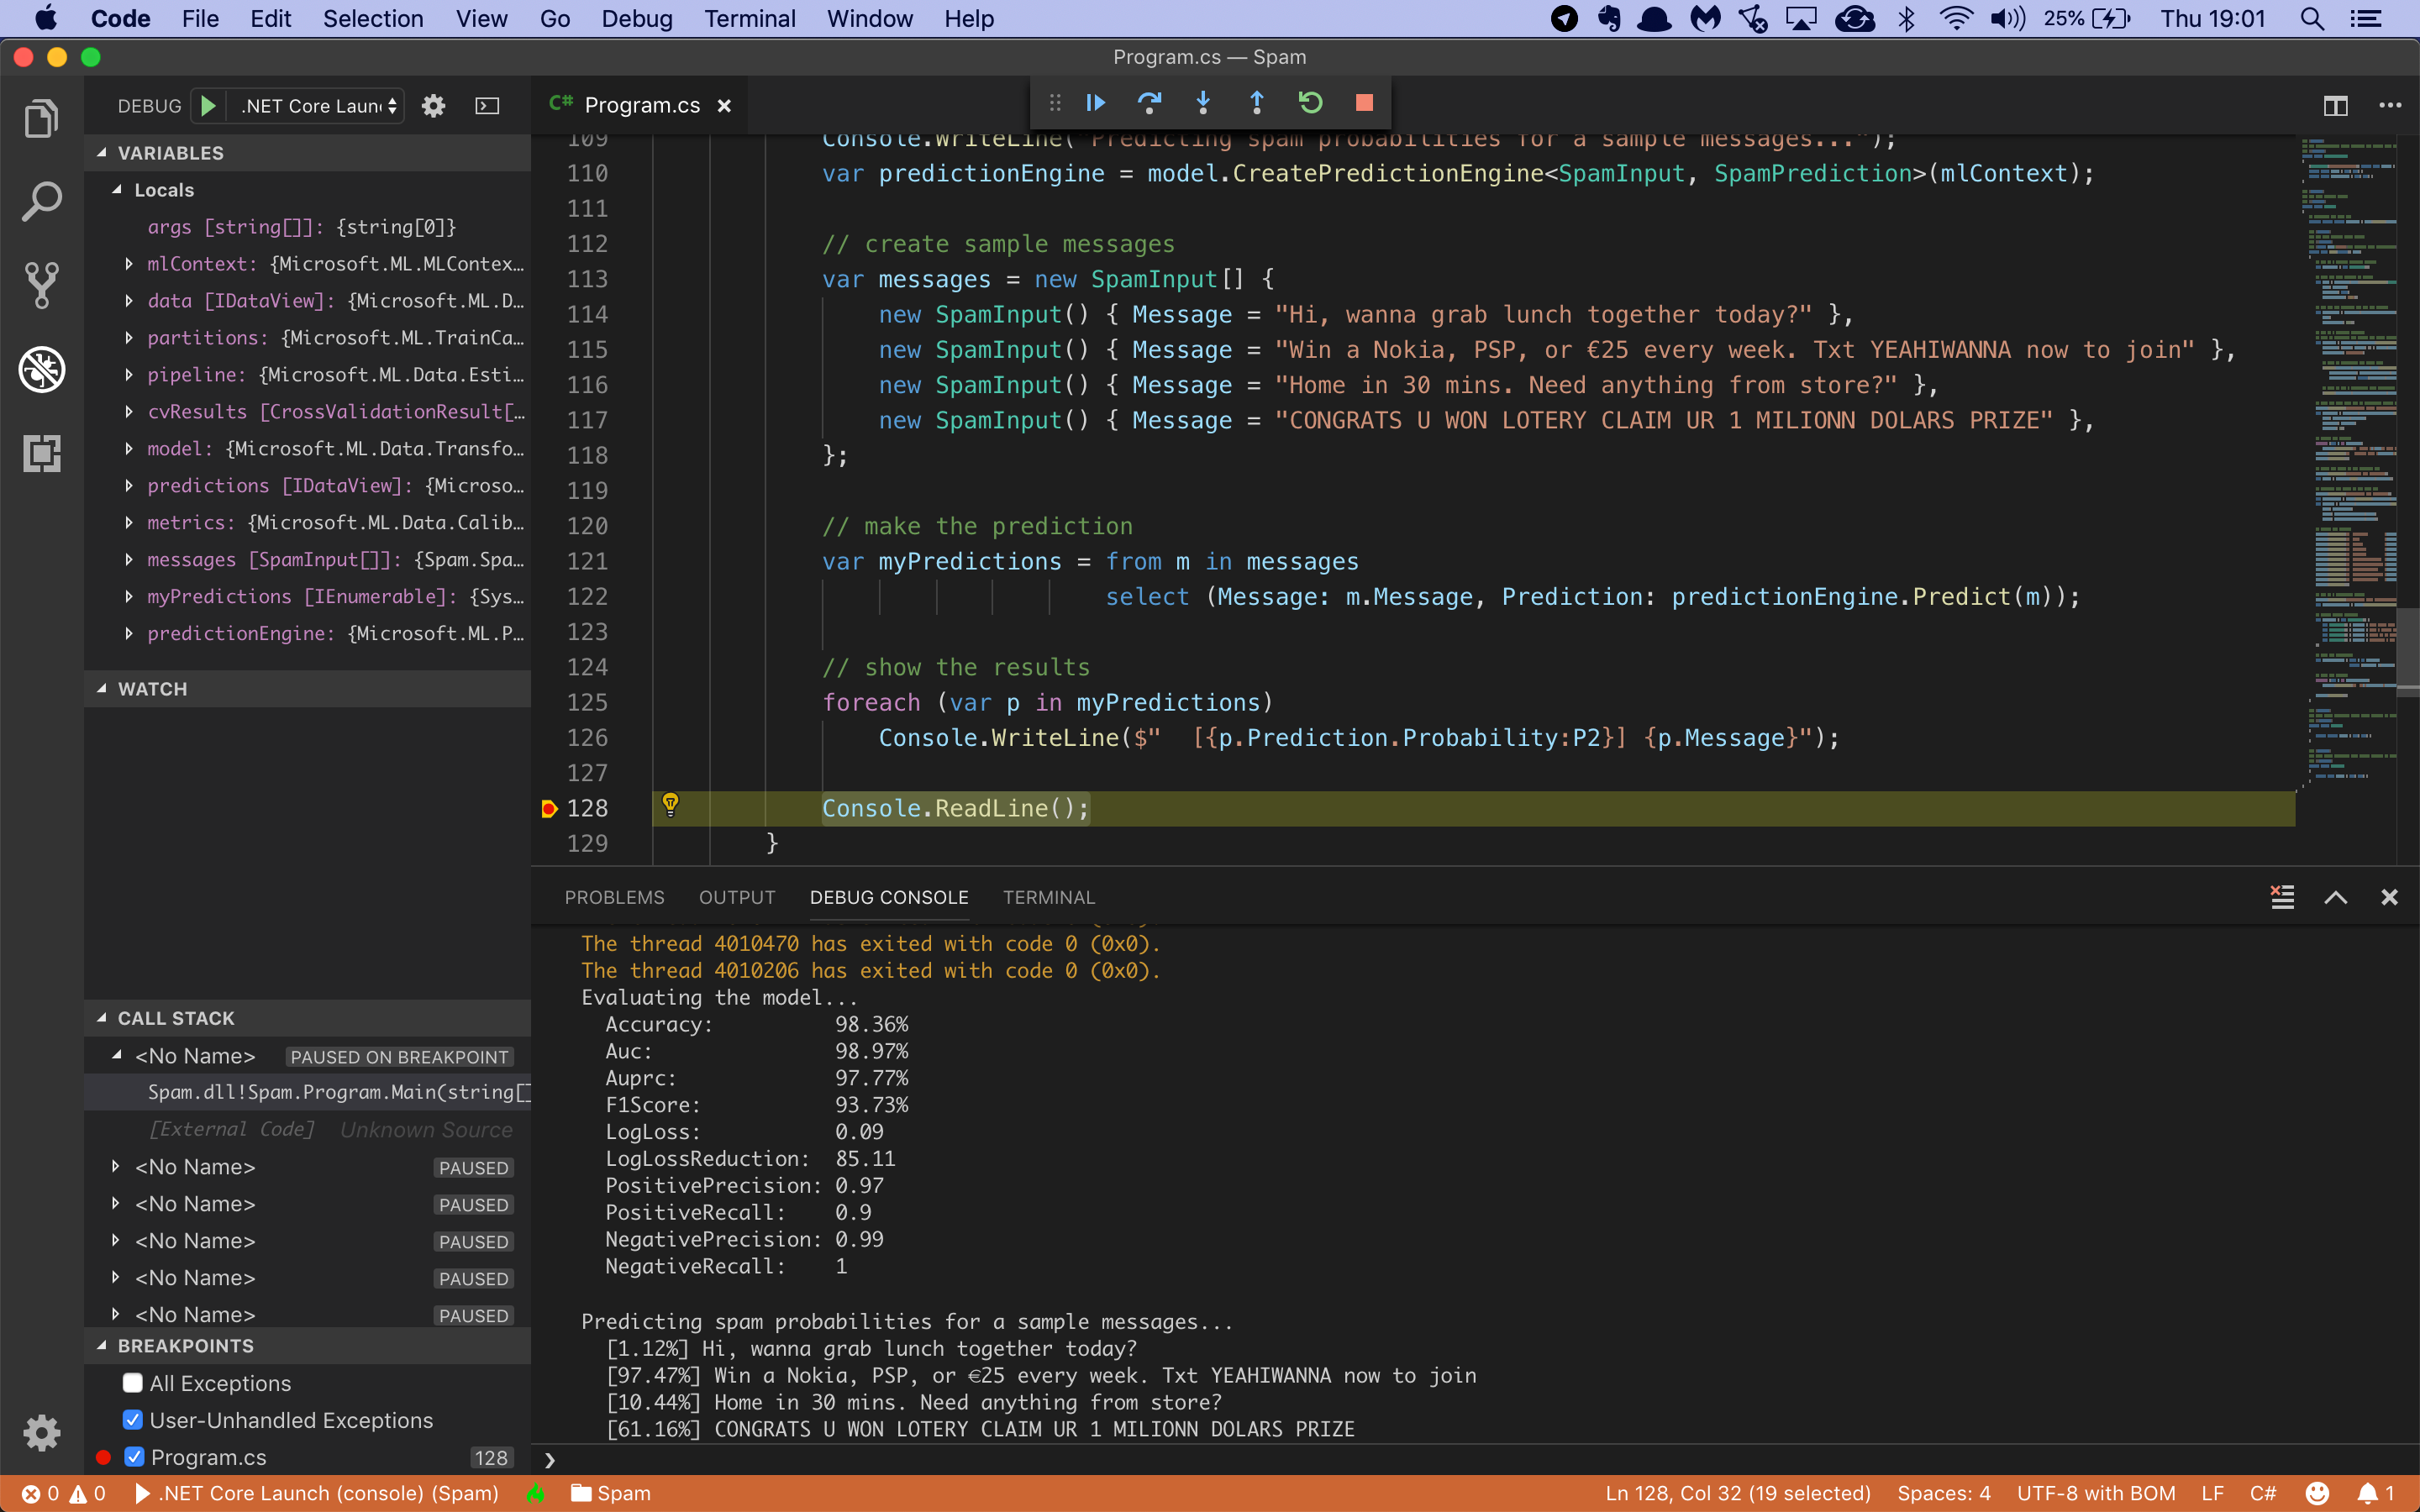Expand the messages variable in Locals
The width and height of the screenshot is (2420, 1512).
coord(129,560)
